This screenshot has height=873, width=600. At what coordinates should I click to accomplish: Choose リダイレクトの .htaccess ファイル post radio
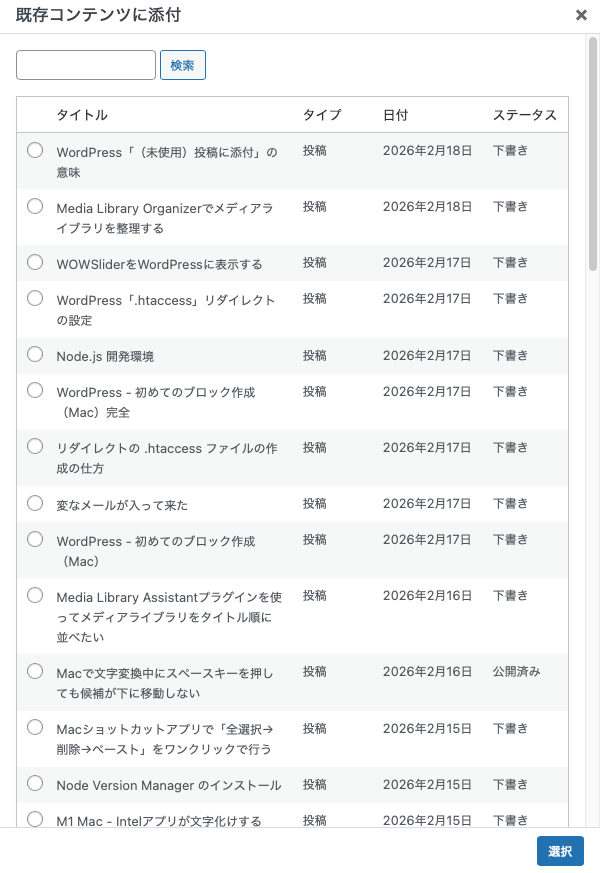tap(35, 446)
